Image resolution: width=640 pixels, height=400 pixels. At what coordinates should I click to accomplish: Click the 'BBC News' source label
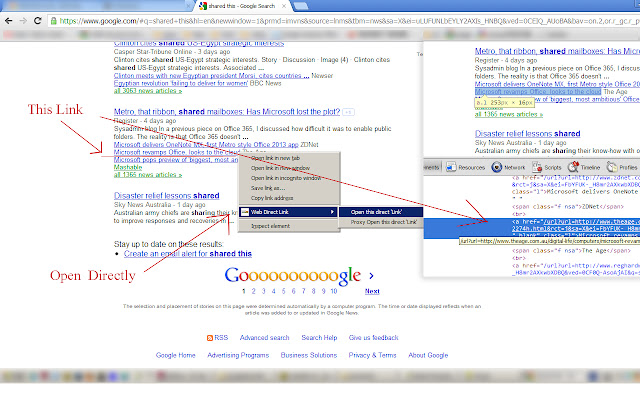click(x=265, y=83)
